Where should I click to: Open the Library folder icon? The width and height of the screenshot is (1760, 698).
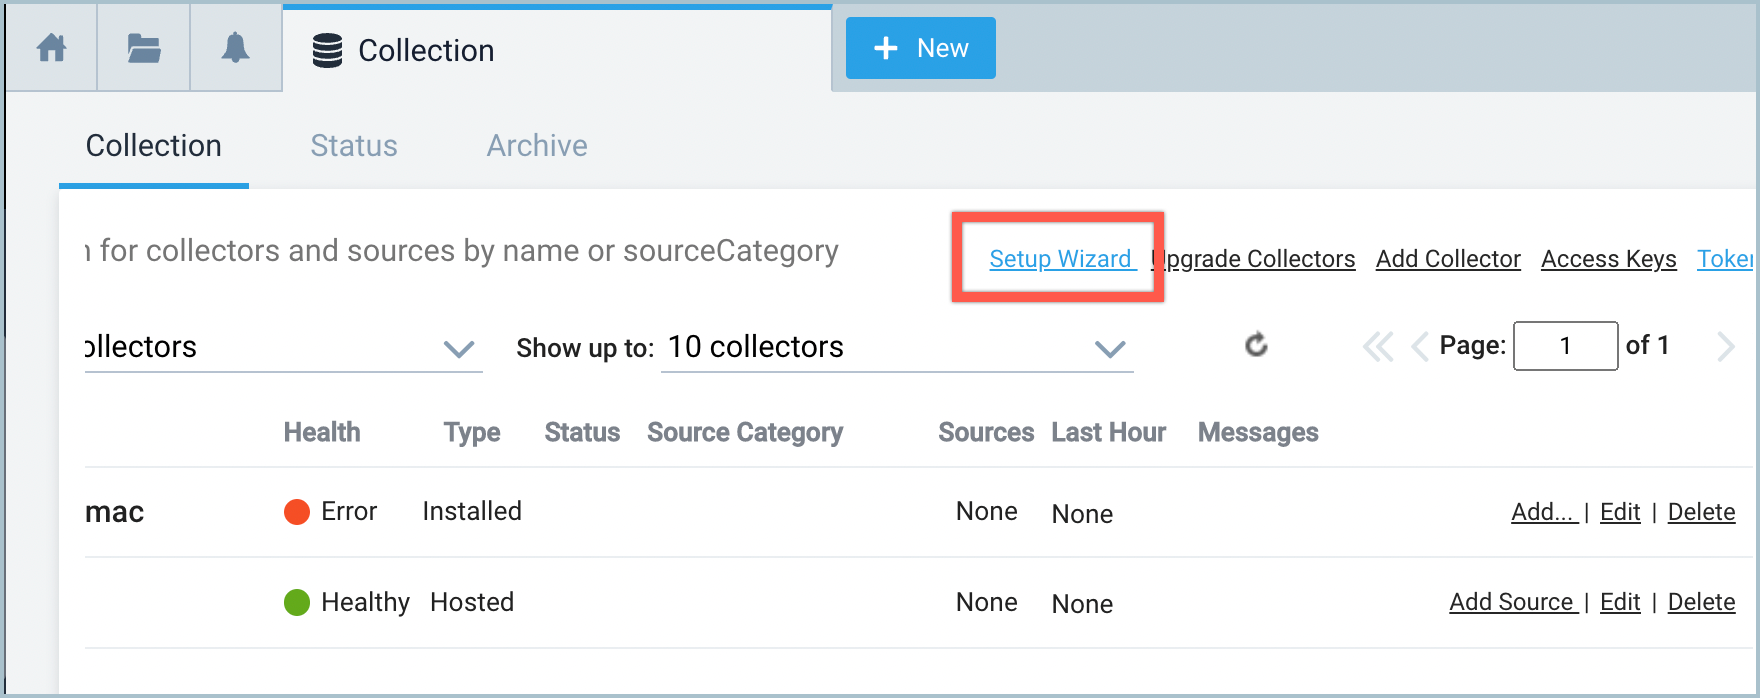144,48
